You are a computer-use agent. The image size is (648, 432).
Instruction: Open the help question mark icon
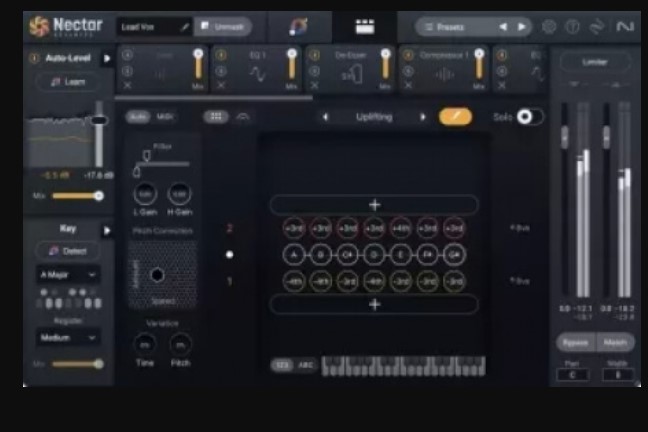(572, 27)
